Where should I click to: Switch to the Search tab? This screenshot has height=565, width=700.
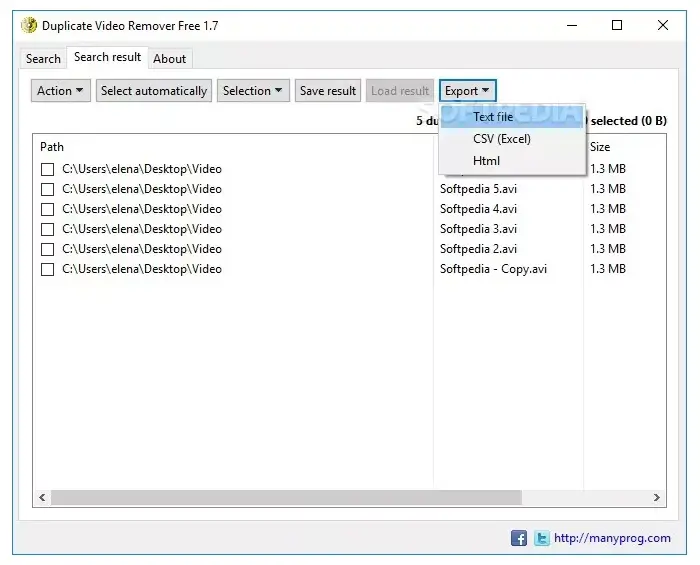43,59
